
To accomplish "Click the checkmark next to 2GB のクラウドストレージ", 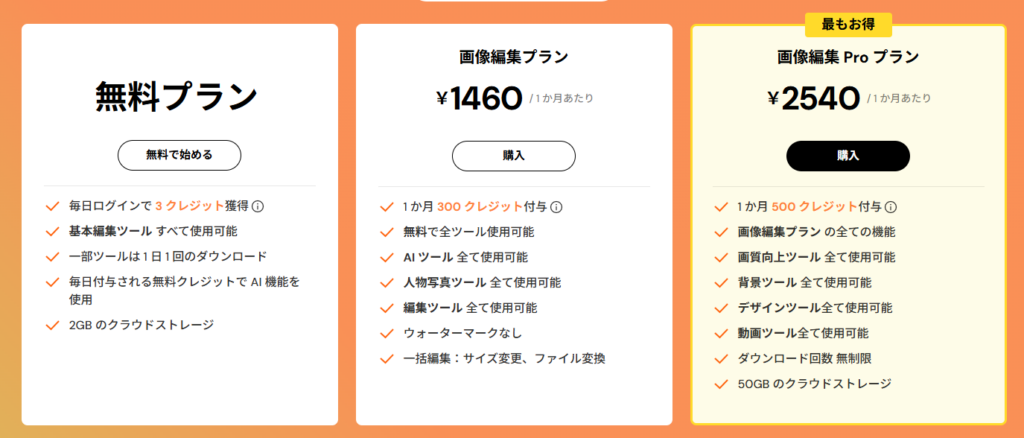I will tap(52, 325).
